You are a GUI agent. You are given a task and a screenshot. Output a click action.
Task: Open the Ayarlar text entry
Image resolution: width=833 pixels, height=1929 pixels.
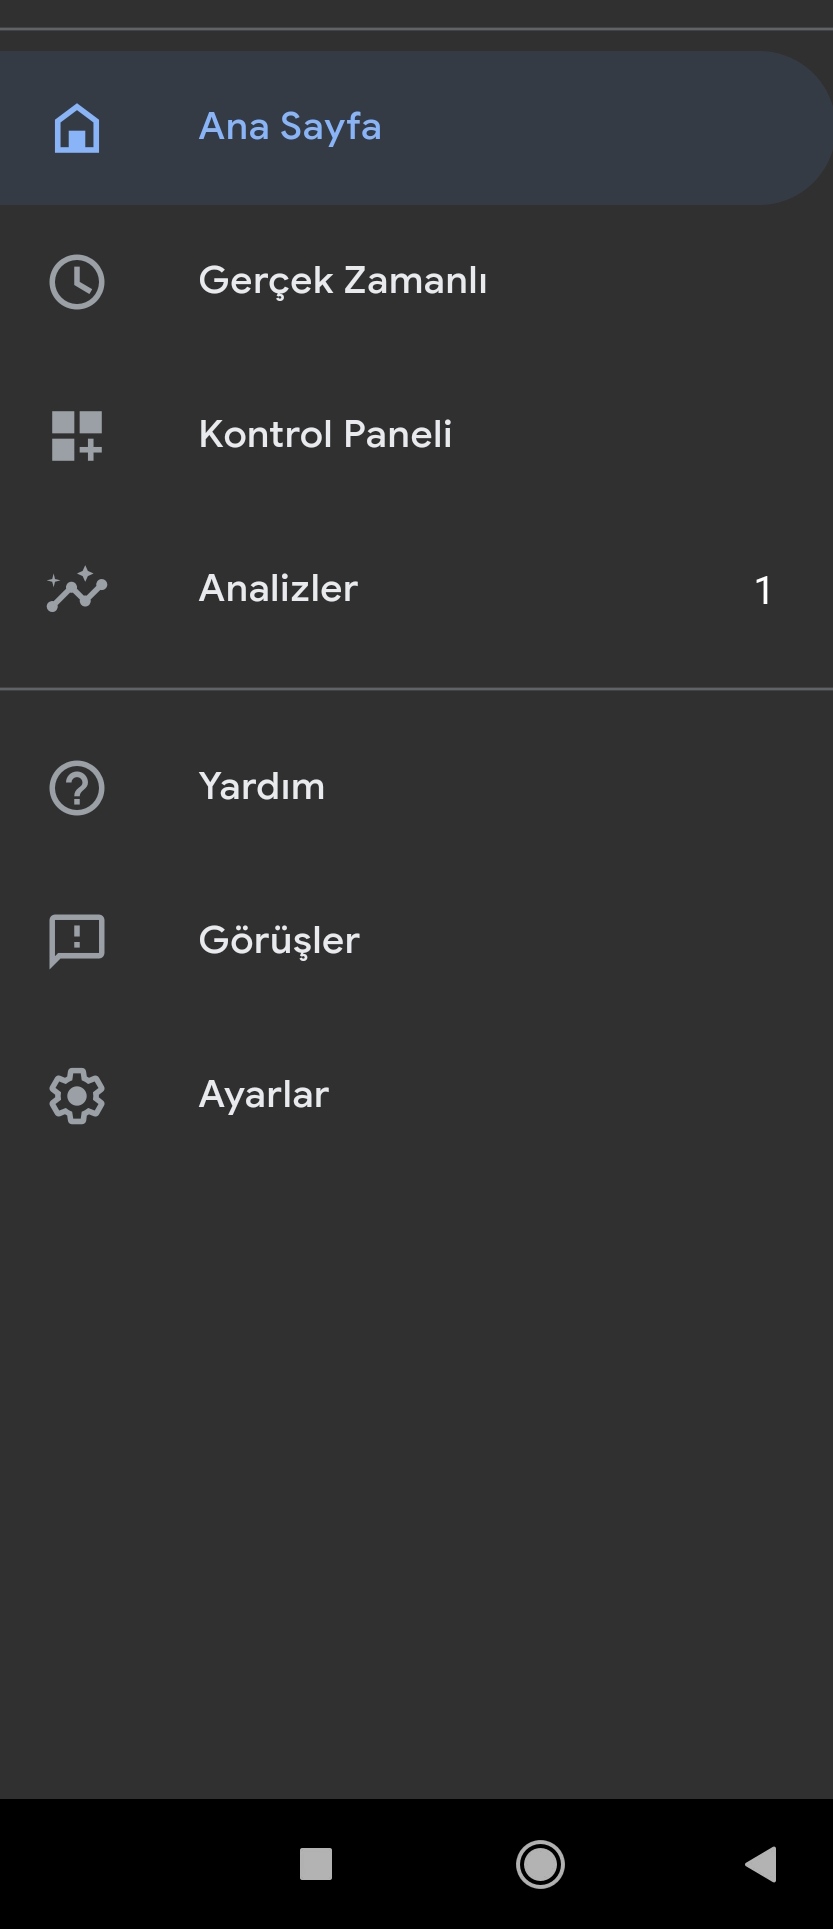click(x=264, y=1095)
